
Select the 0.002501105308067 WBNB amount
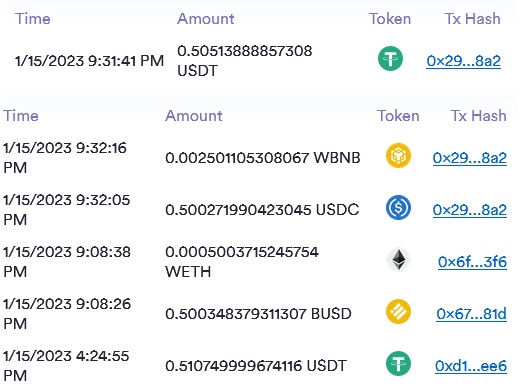coord(263,158)
